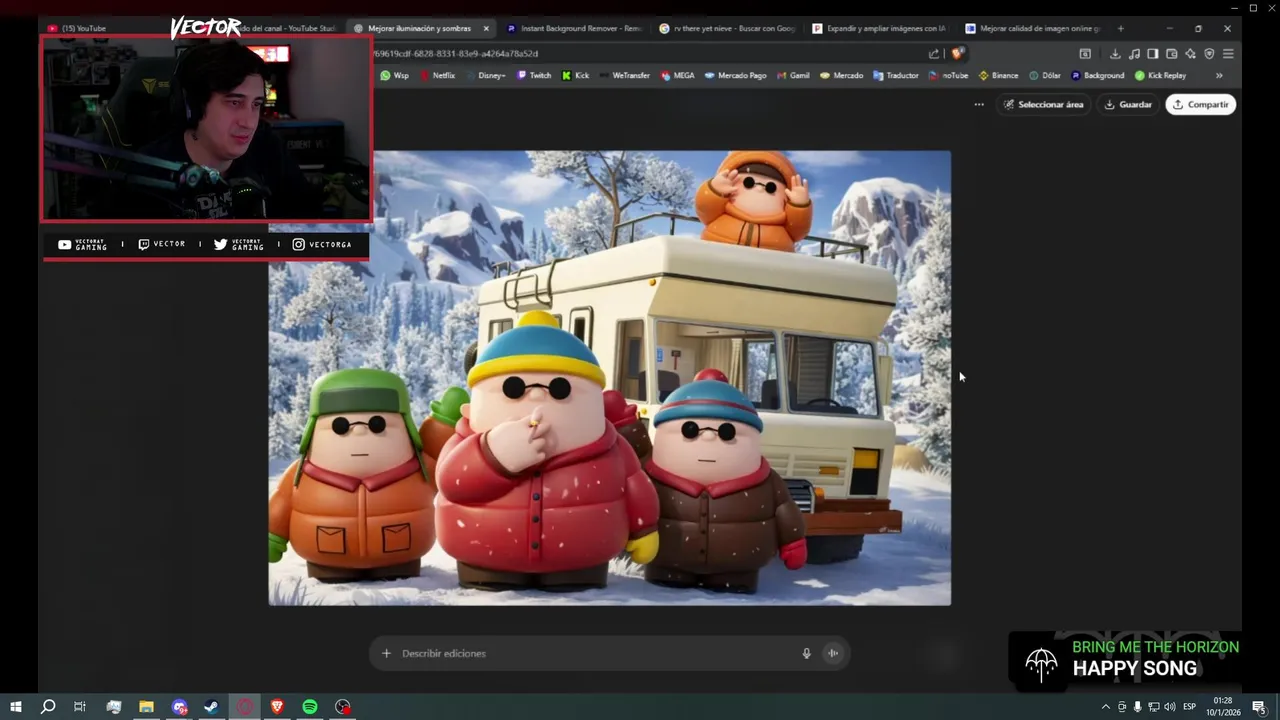
Task: Open the MEGA bookmark
Action: [x=677, y=76]
